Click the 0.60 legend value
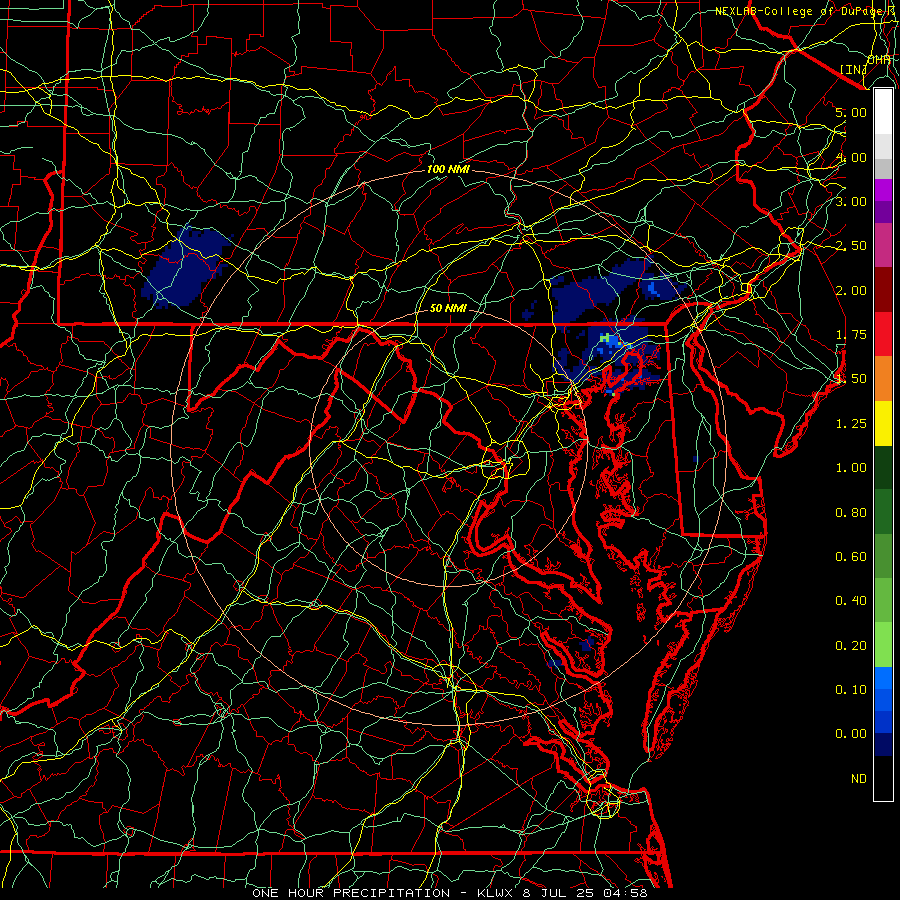The image size is (900, 900). coord(851,557)
